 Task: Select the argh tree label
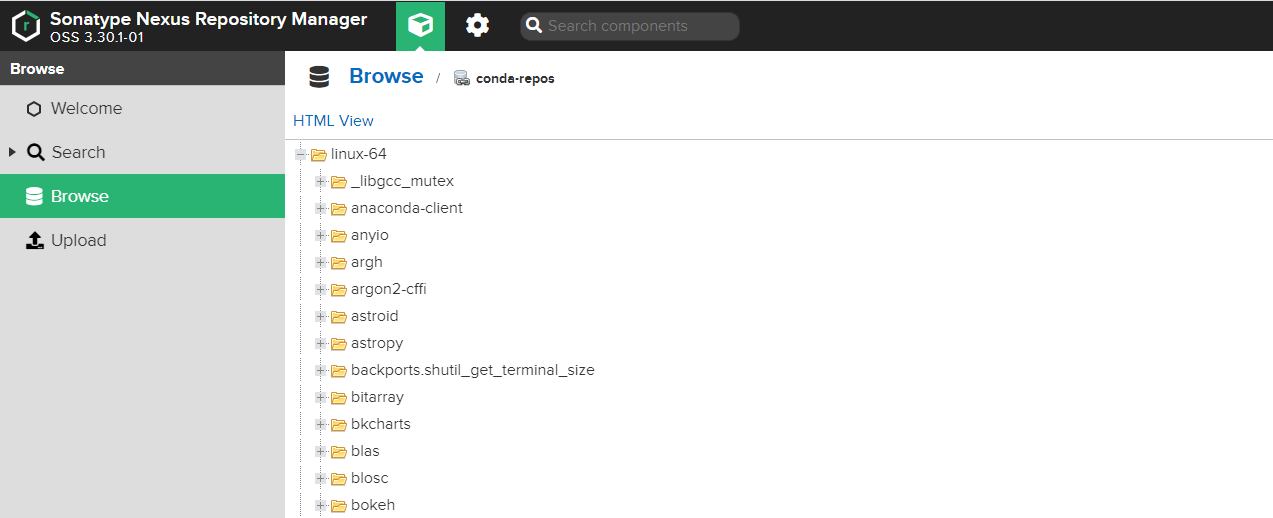click(x=367, y=262)
